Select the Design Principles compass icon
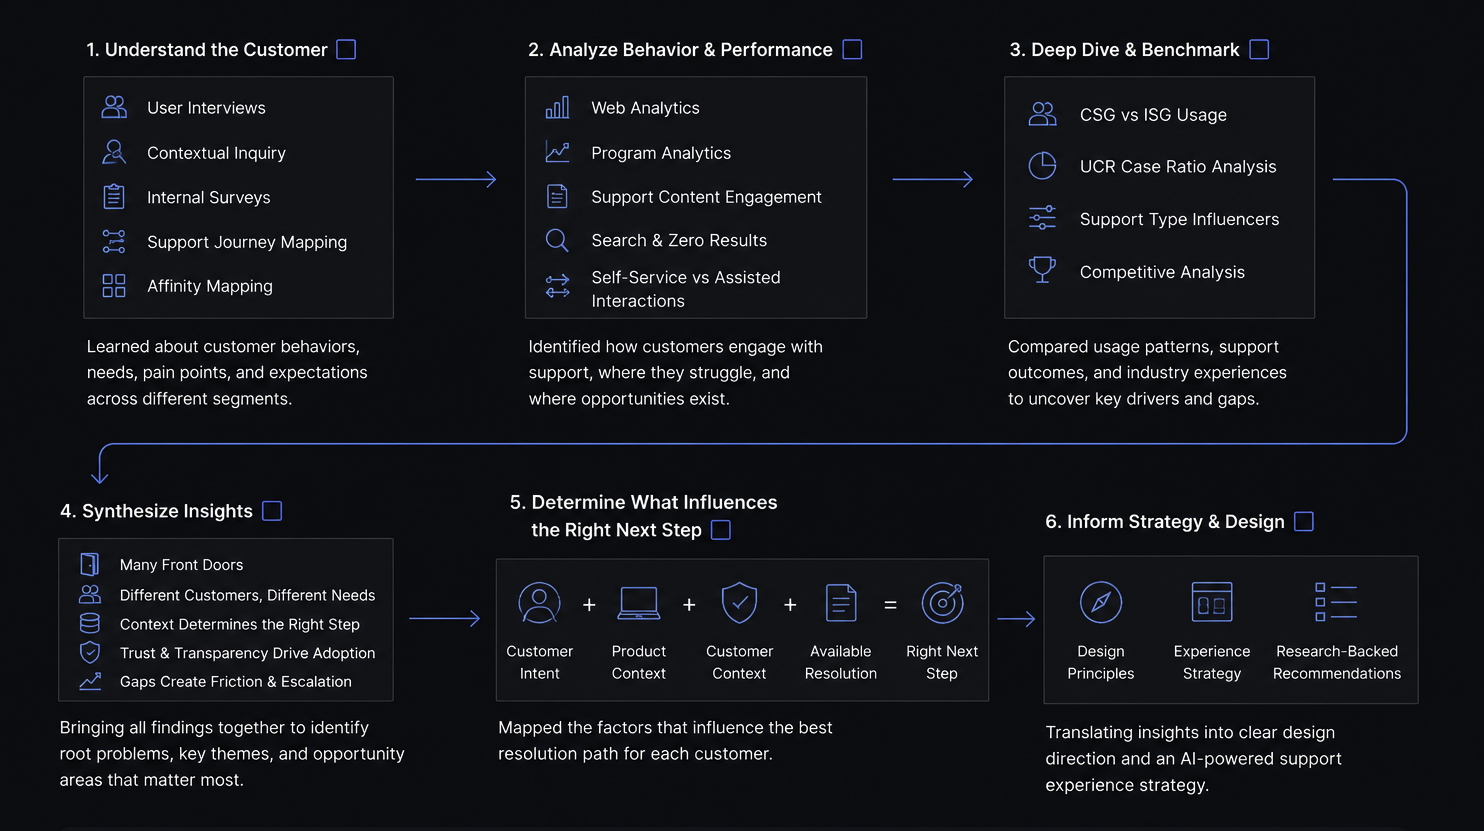The image size is (1484, 831). [x=1101, y=602]
